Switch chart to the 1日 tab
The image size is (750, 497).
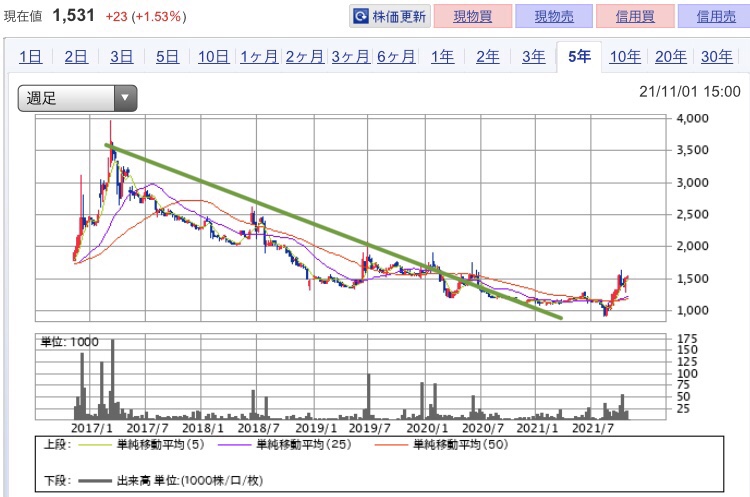click(x=30, y=57)
